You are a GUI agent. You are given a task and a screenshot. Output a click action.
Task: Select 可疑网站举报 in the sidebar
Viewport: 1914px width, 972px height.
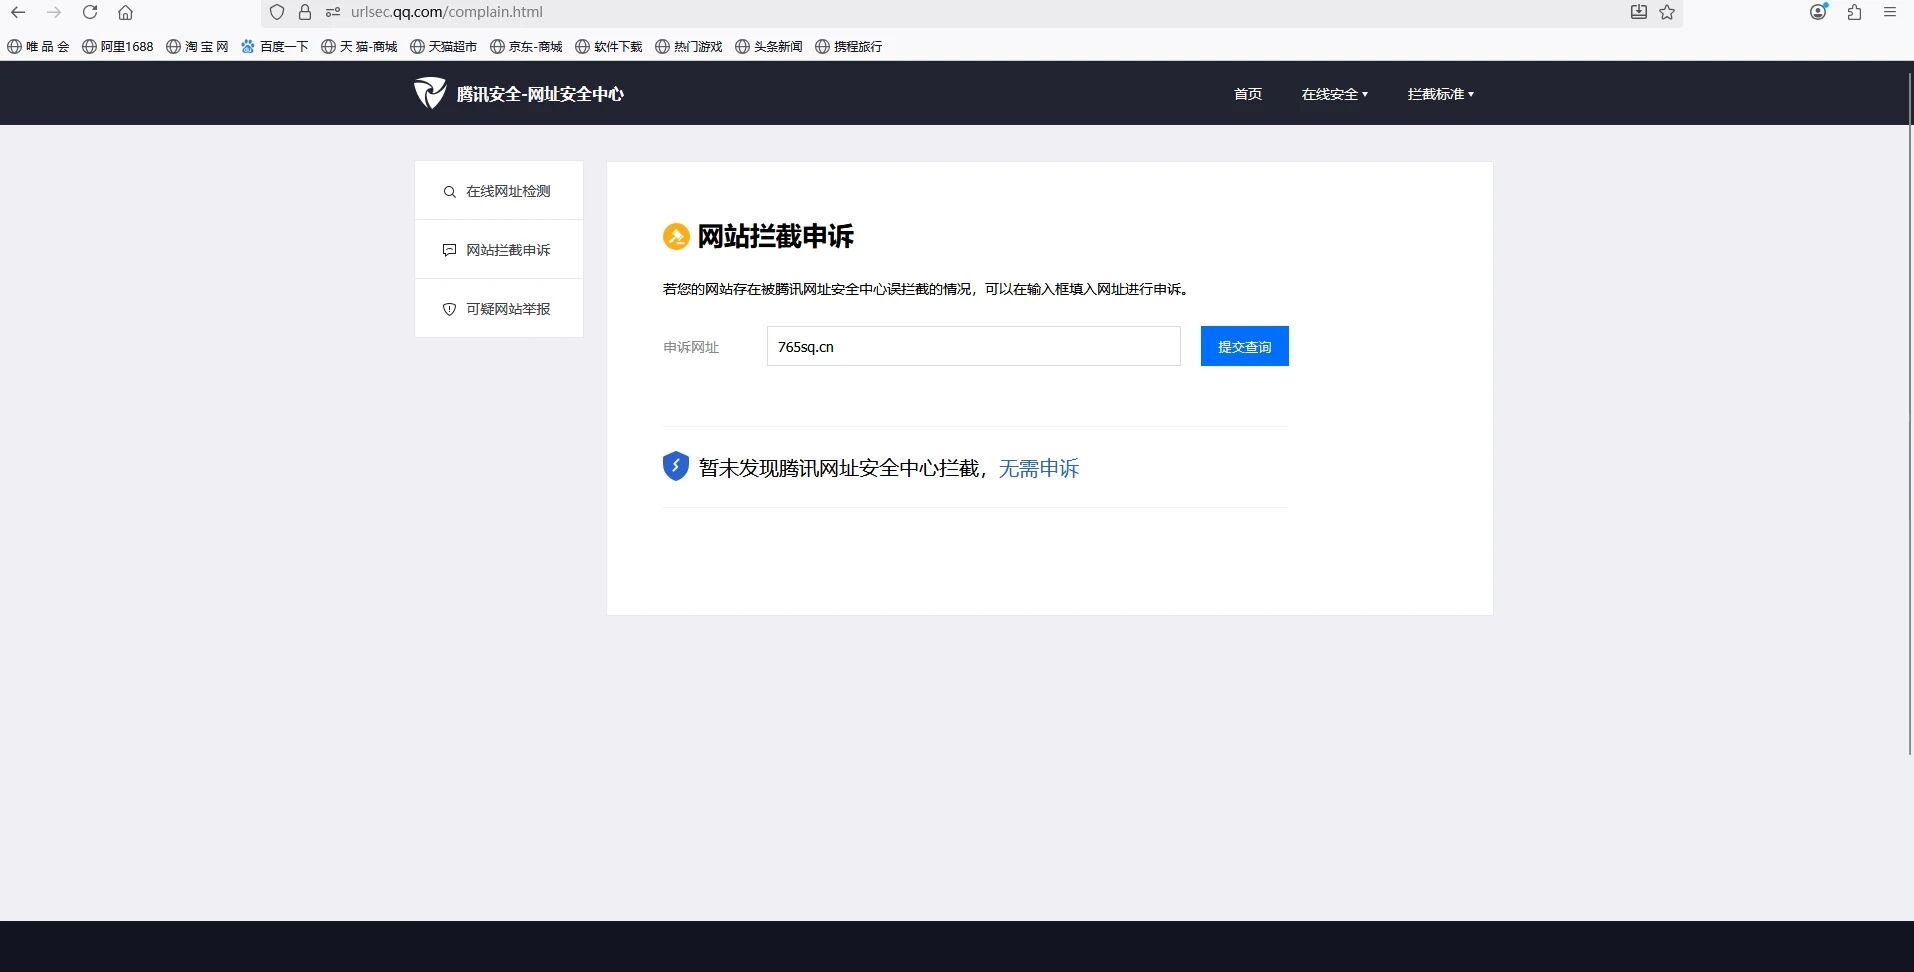(499, 309)
